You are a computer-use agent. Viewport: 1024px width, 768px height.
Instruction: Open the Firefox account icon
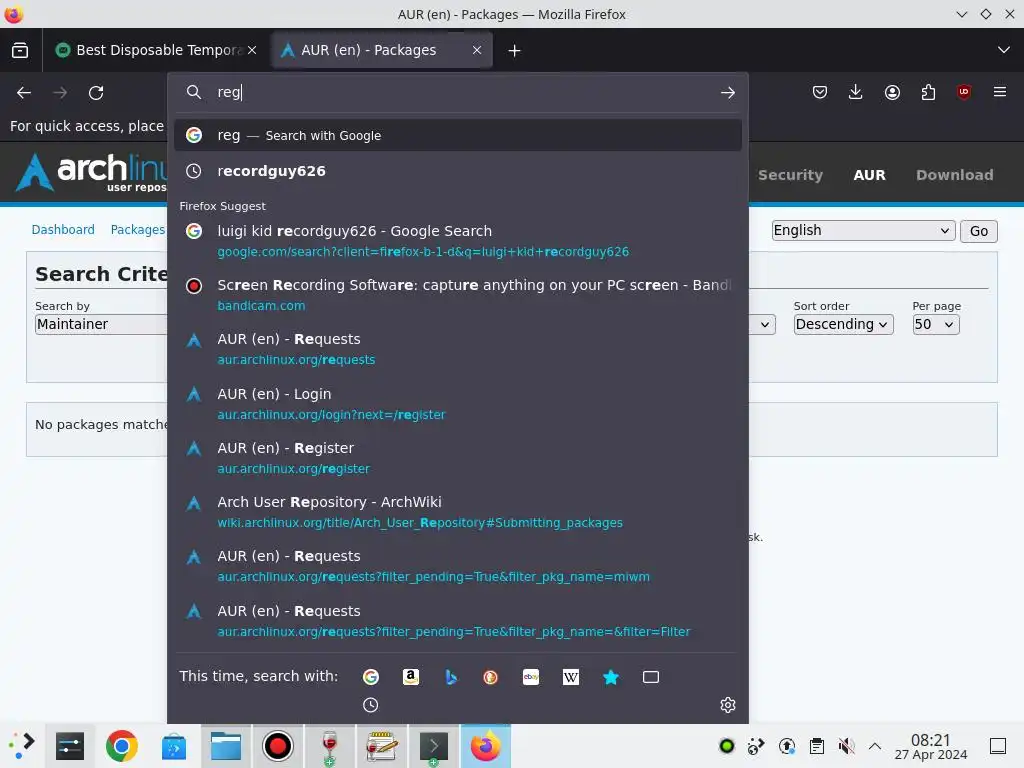click(x=892, y=93)
